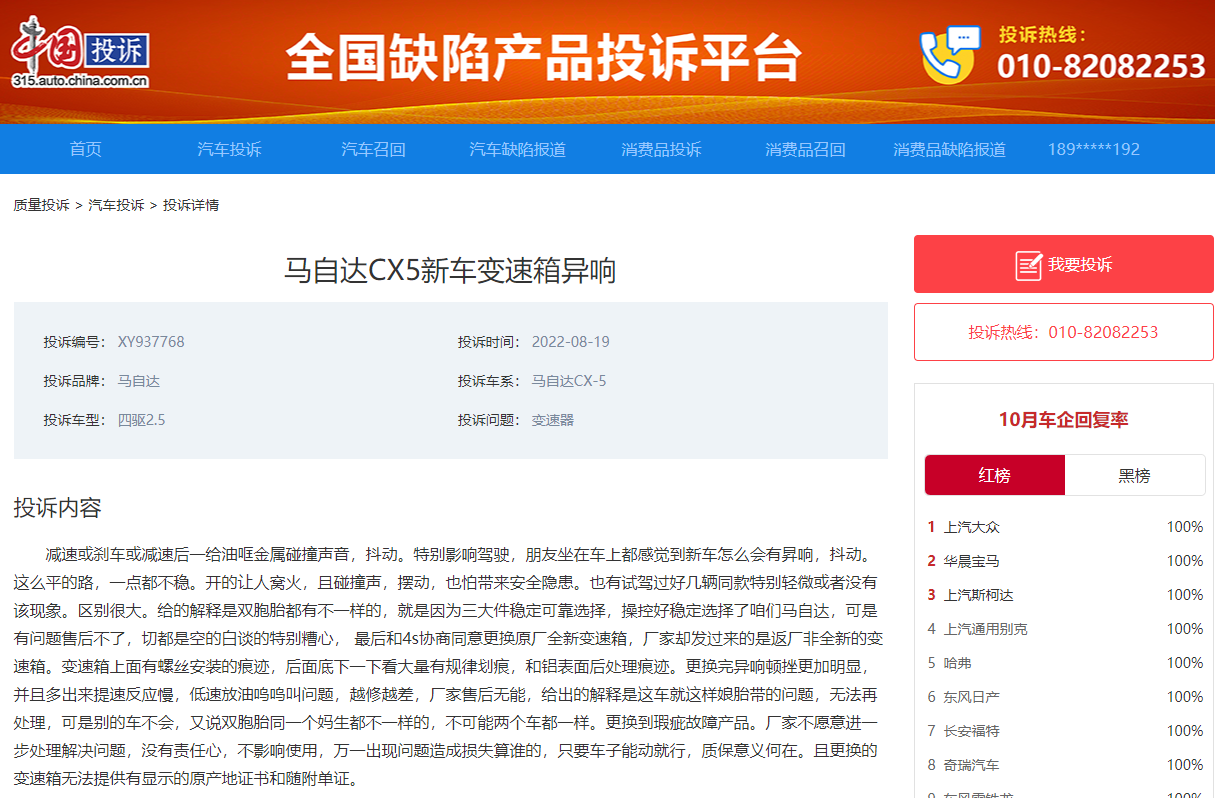Image resolution: width=1215 pixels, height=798 pixels.
Task: Click 哈弗 ranking entry
Action: pos(957,663)
